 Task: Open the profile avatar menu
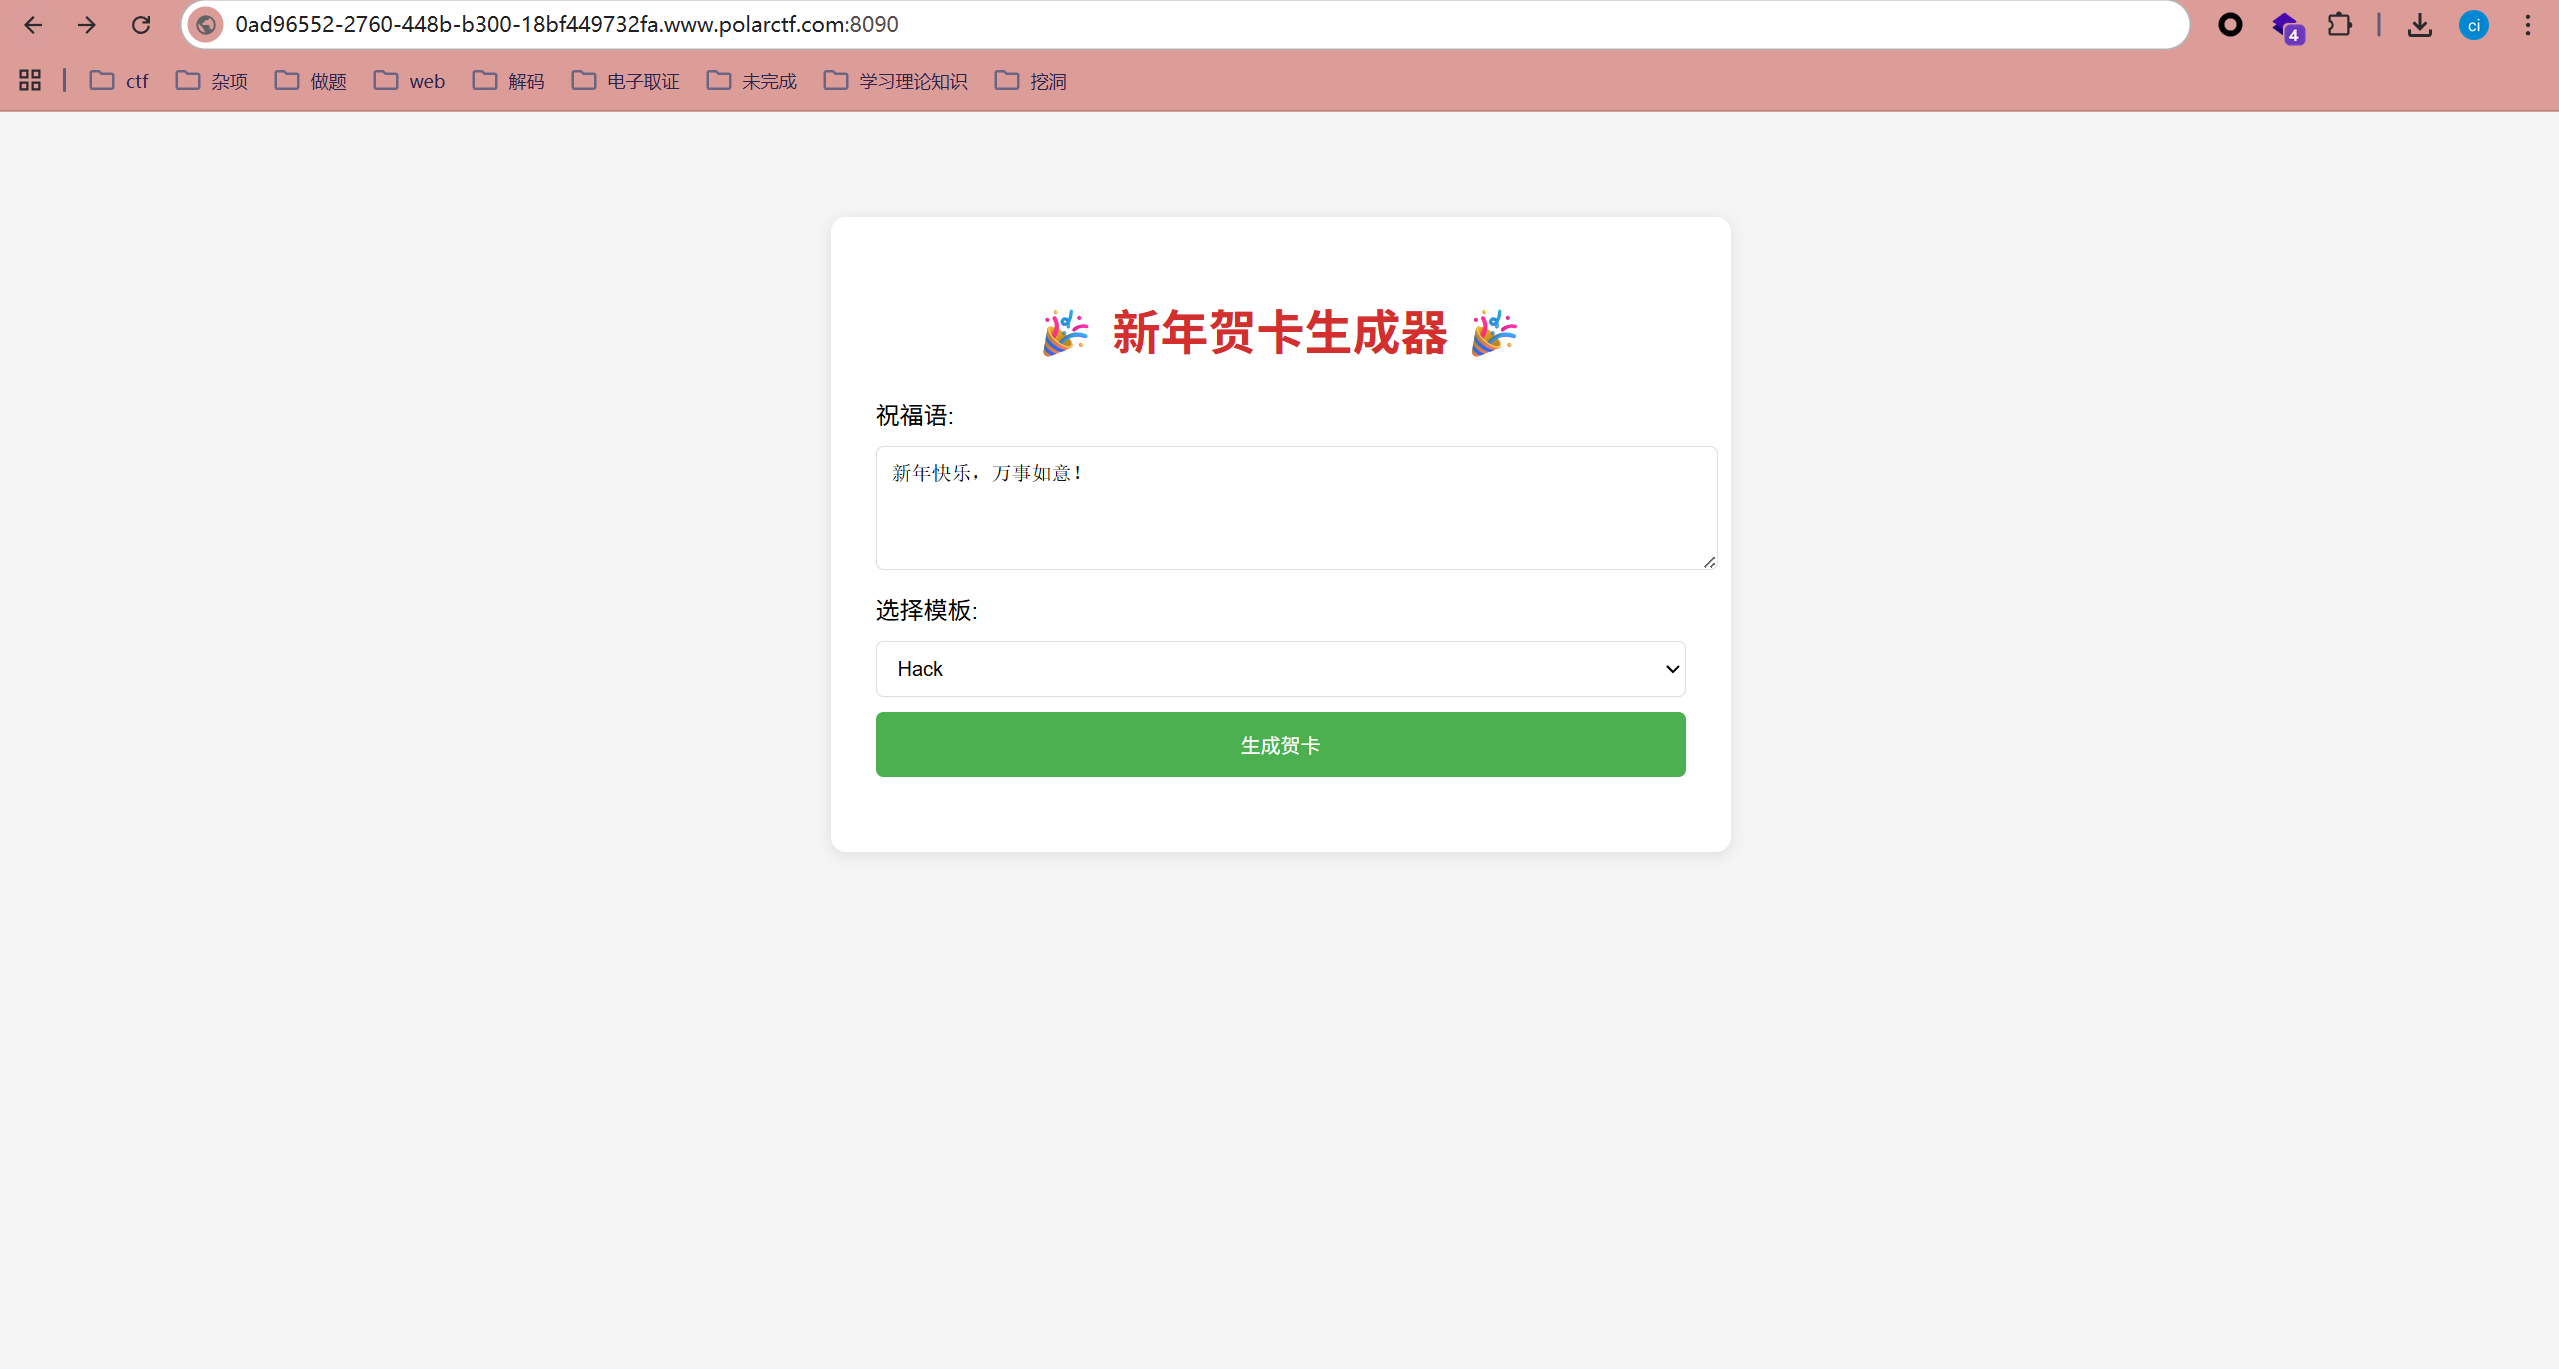click(2474, 25)
